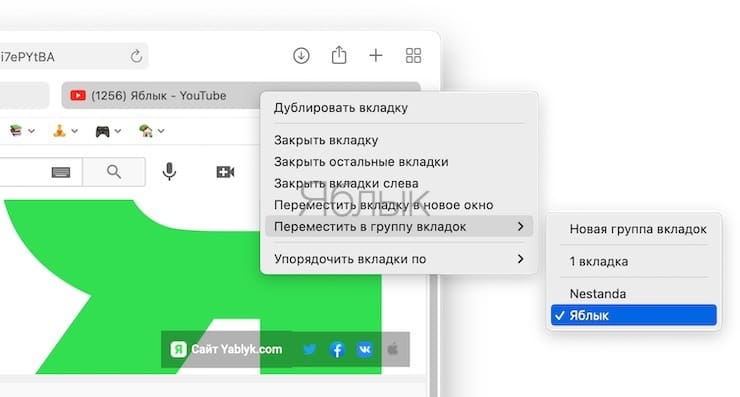Viewport: 740px width, 397px height.
Task: Choose 'Закрыть остальные вкладки' menu item
Action: (x=399, y=162)
